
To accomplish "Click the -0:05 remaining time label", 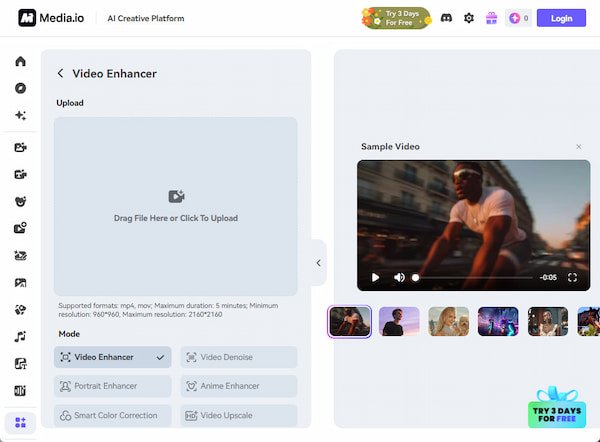I will click(548, 277).
